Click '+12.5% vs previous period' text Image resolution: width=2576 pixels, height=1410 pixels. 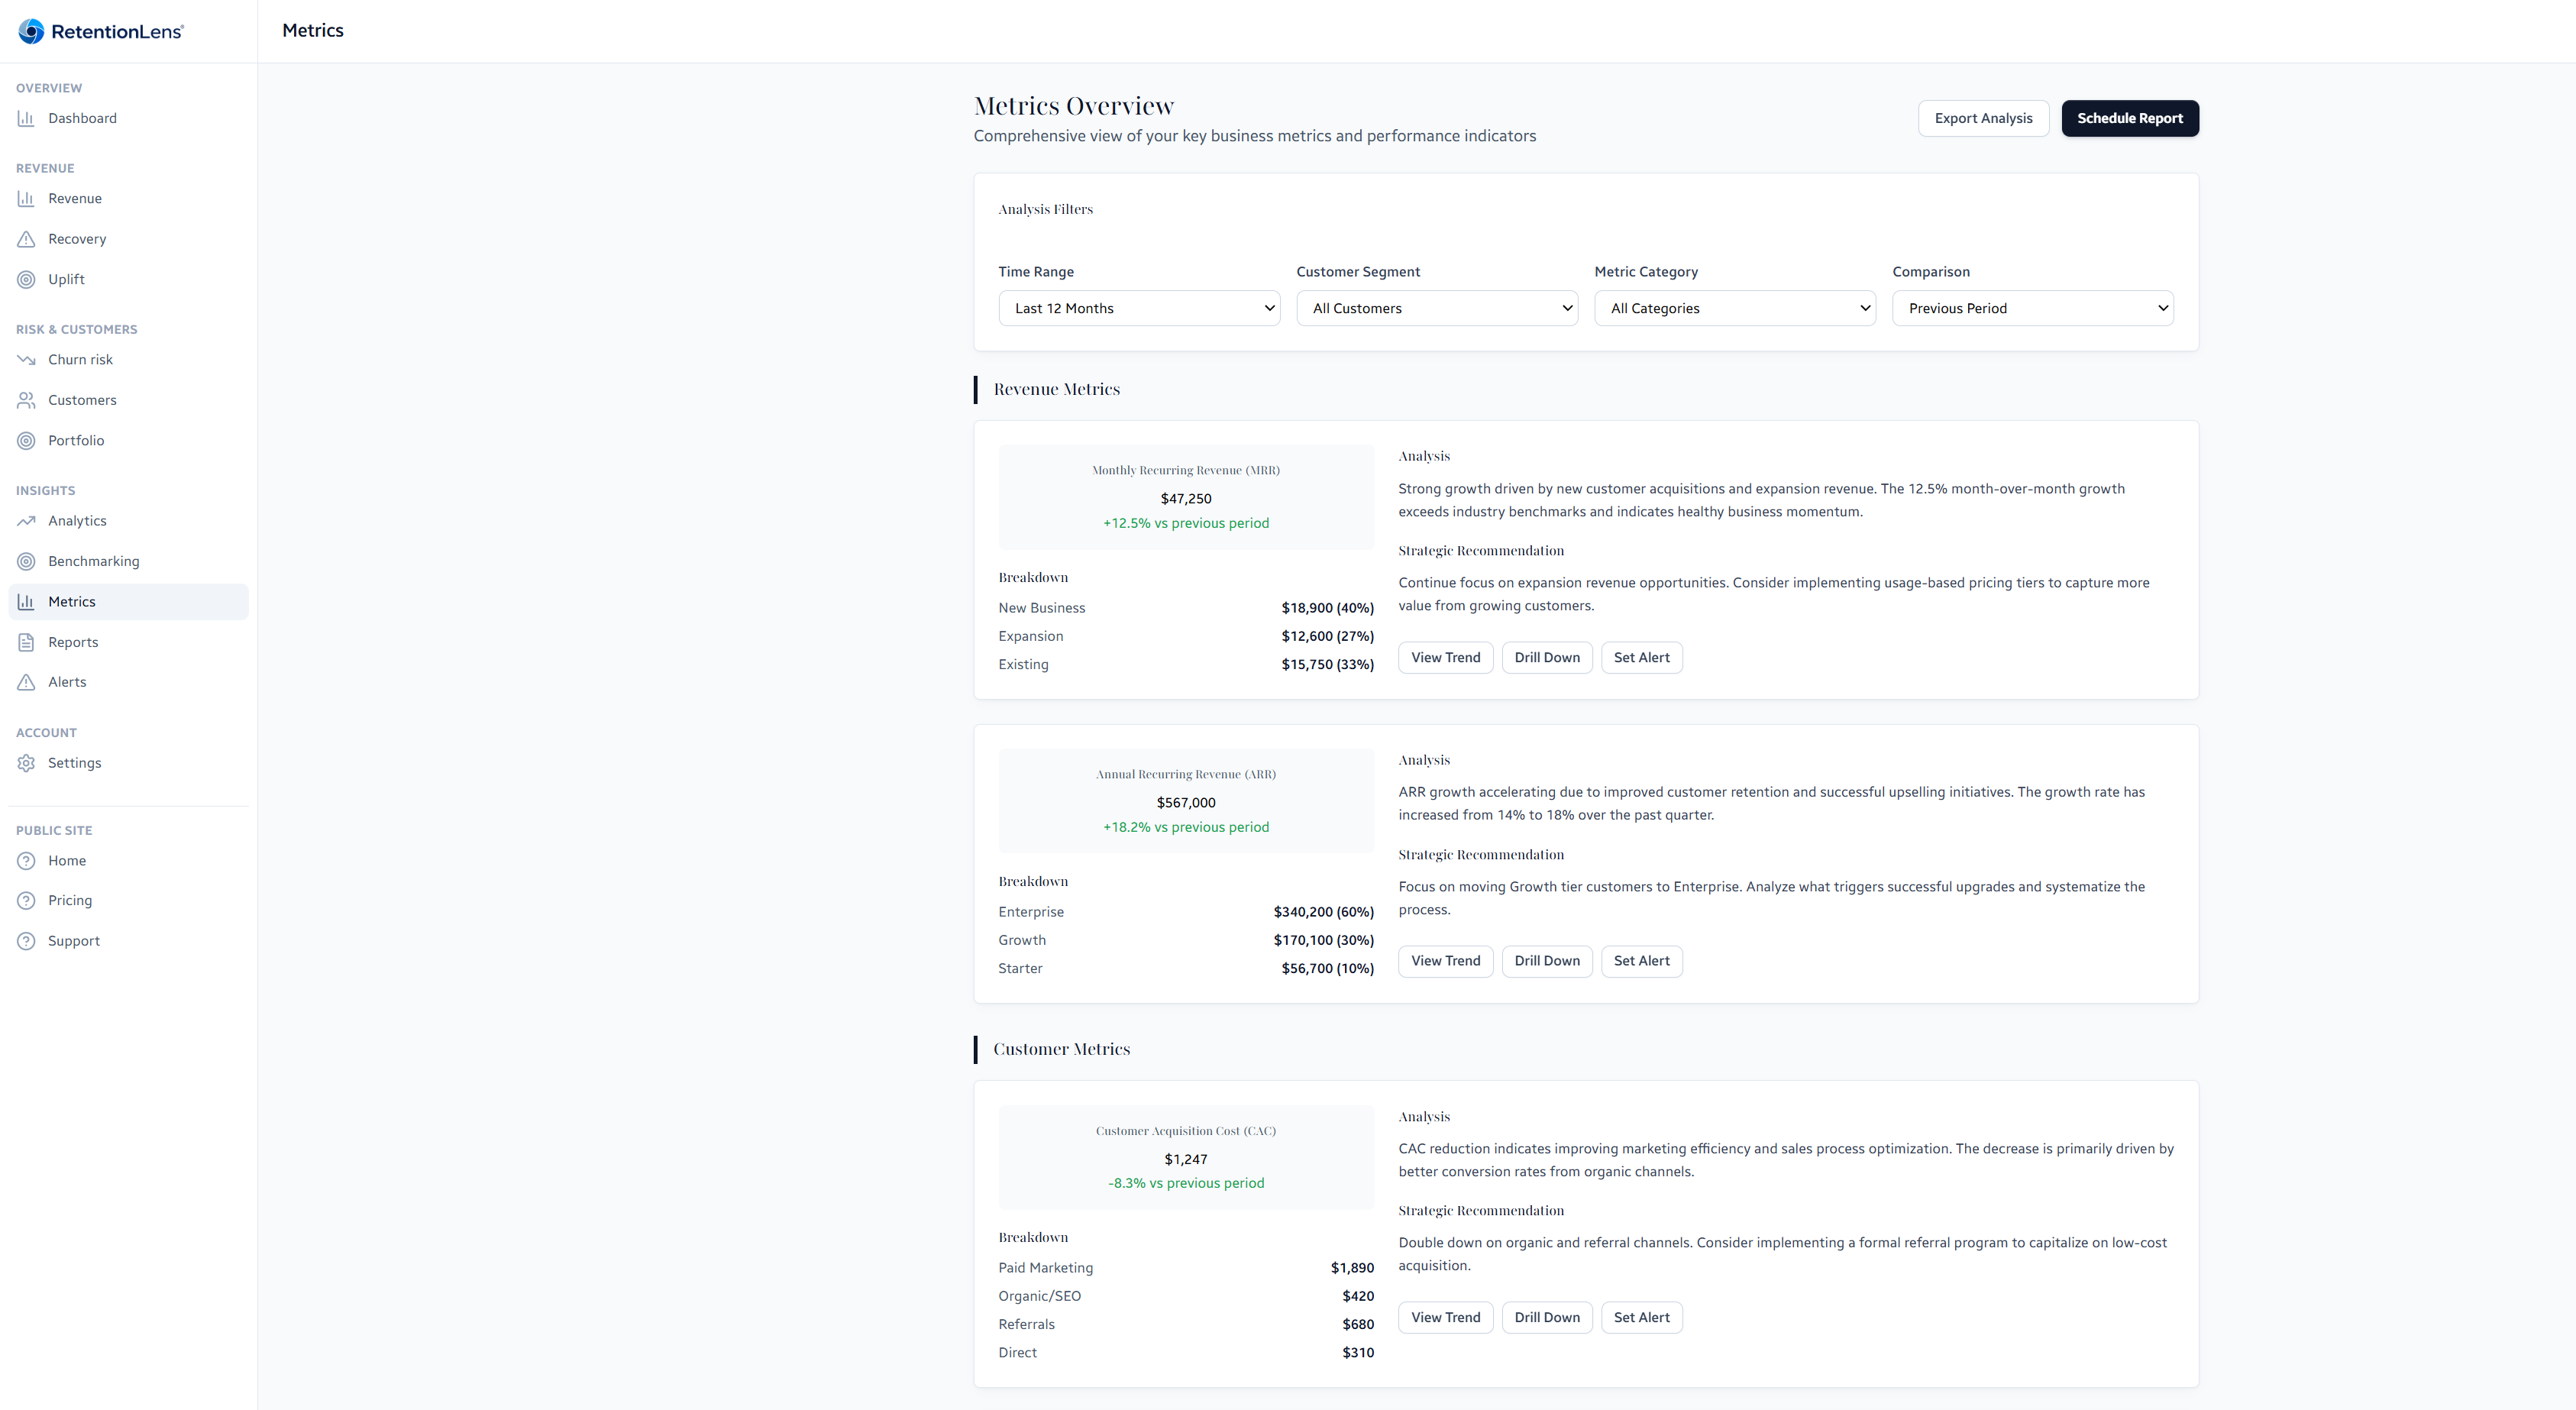pos(1186,523)
